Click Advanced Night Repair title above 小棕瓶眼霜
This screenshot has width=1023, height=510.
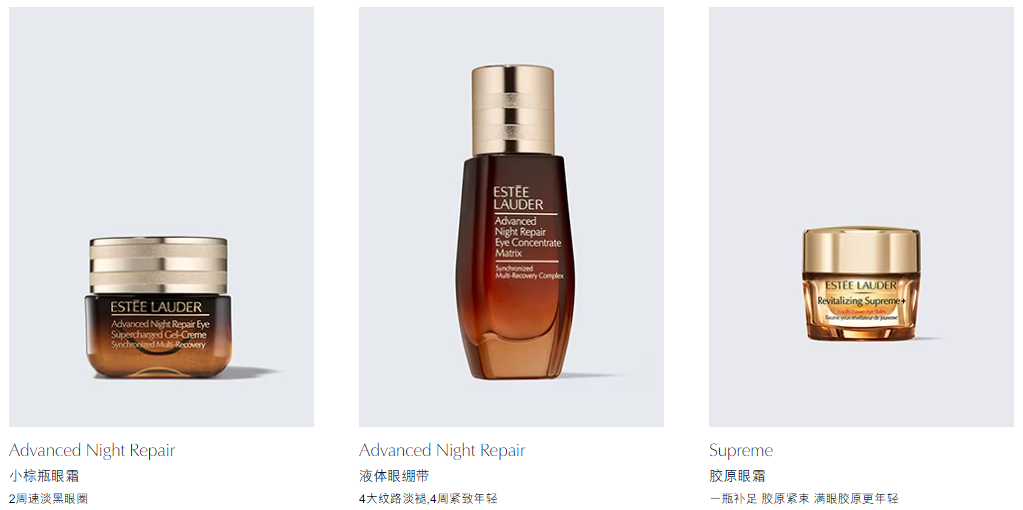(92, 450)
